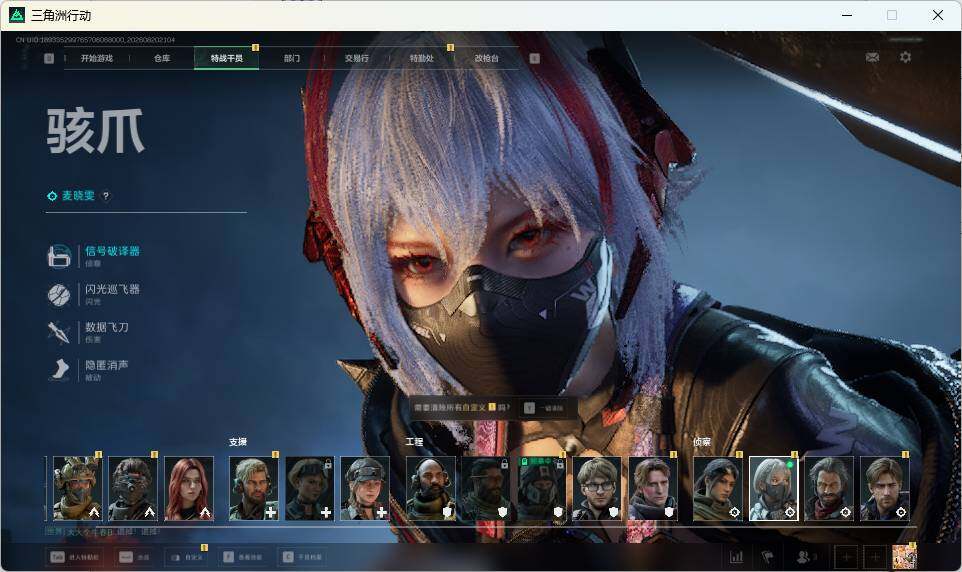Select the 隐匿消声 passive skill icon

pos(59,371)
